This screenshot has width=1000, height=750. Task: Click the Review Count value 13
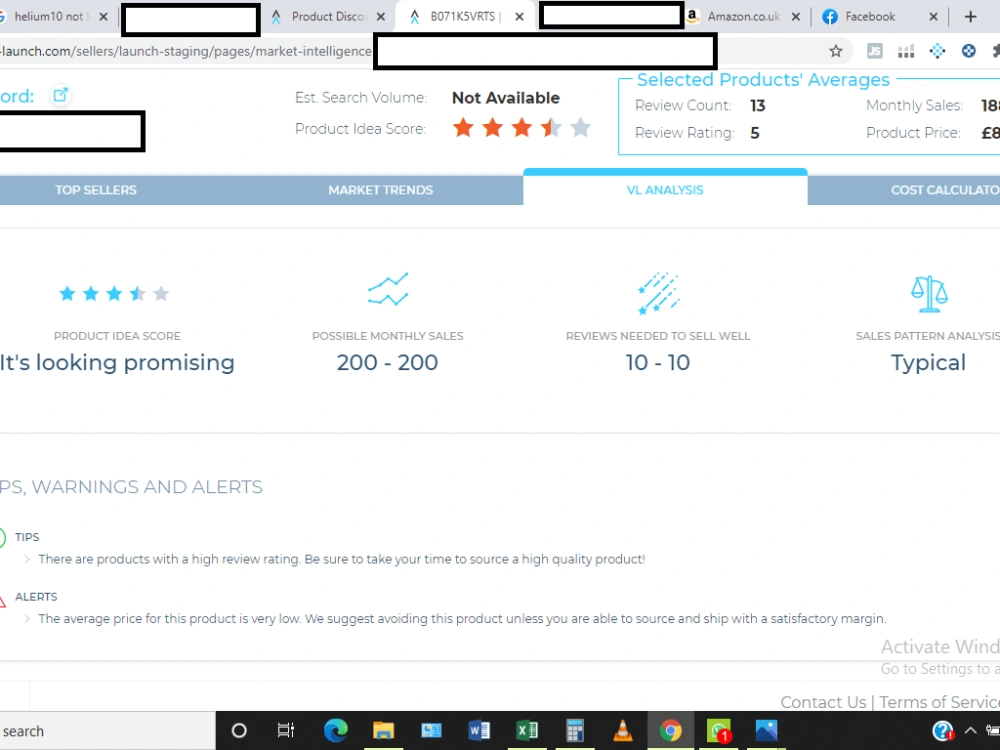coord(758,105)
